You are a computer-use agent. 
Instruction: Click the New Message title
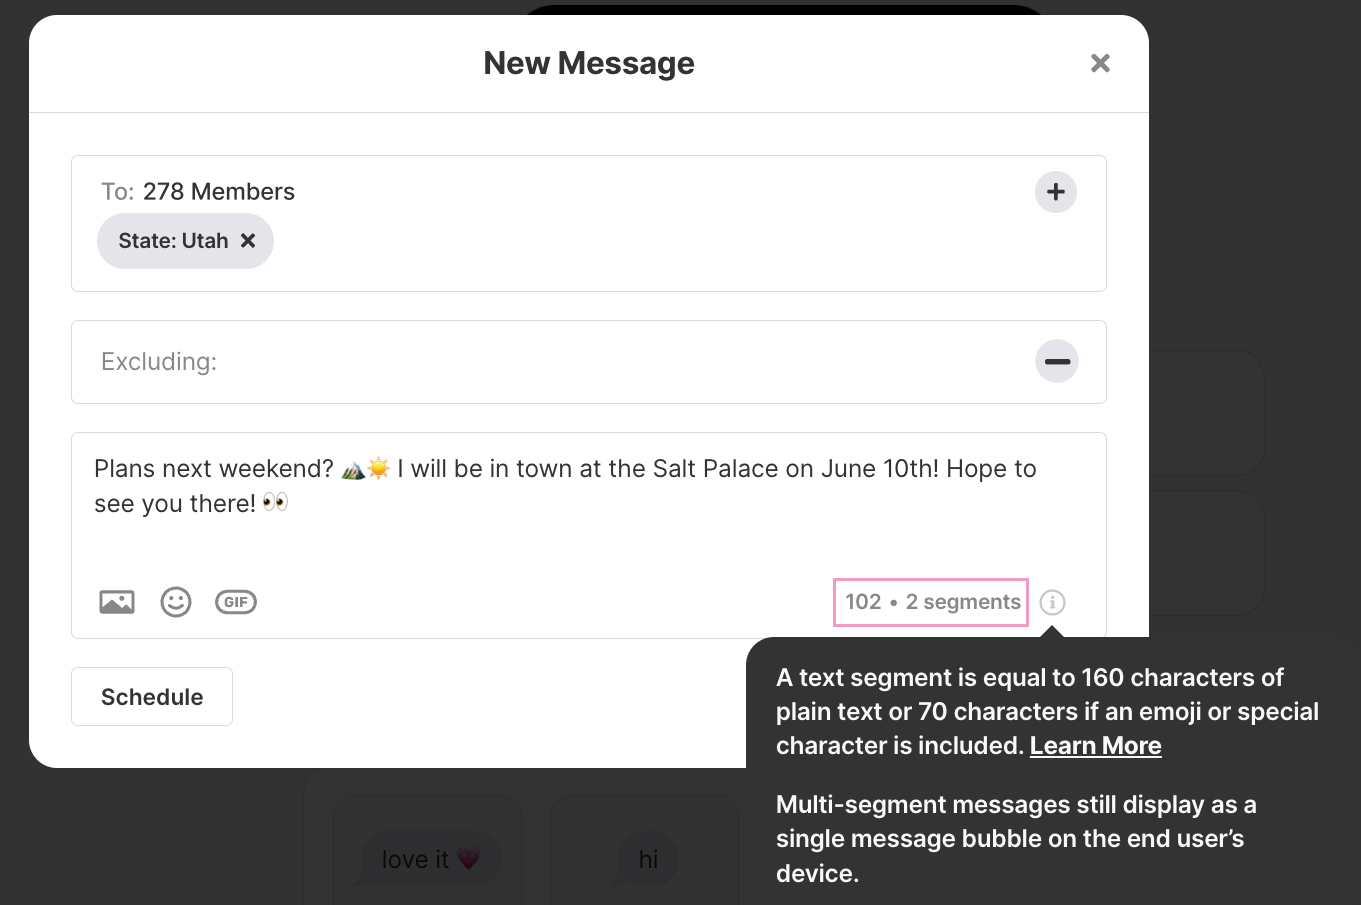[x=589, y=63]
